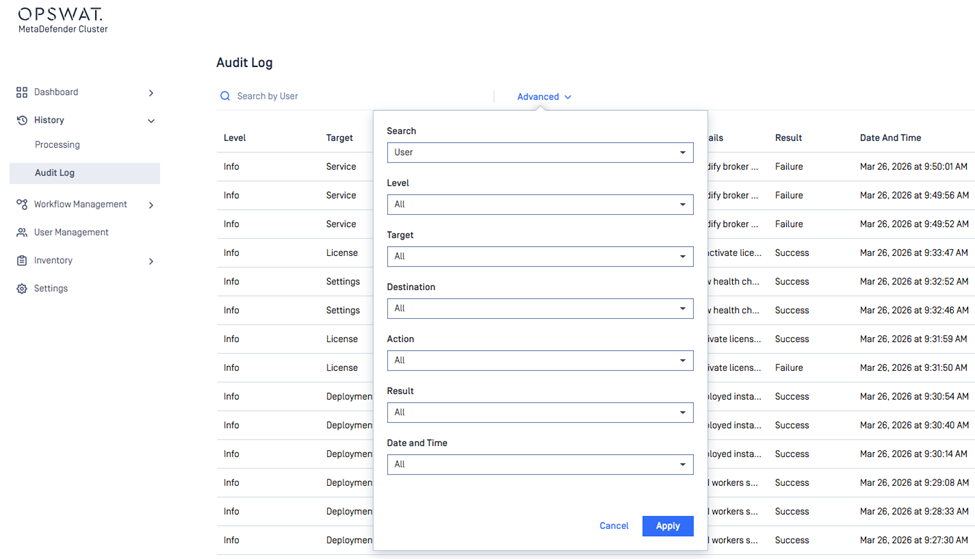Open the Processing history page
The image size is (975, 559).
57,145
